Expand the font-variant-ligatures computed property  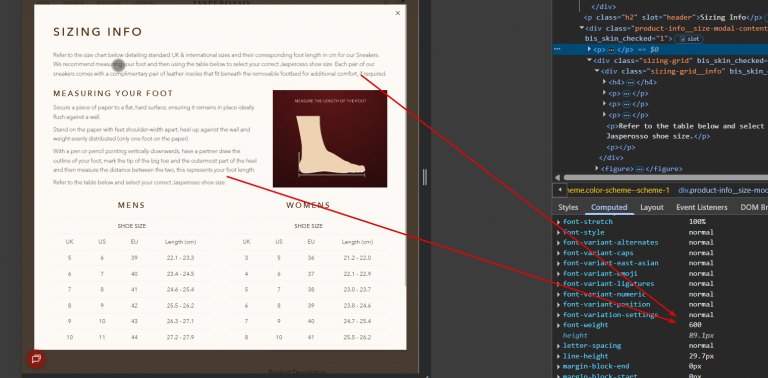(559, 284)
